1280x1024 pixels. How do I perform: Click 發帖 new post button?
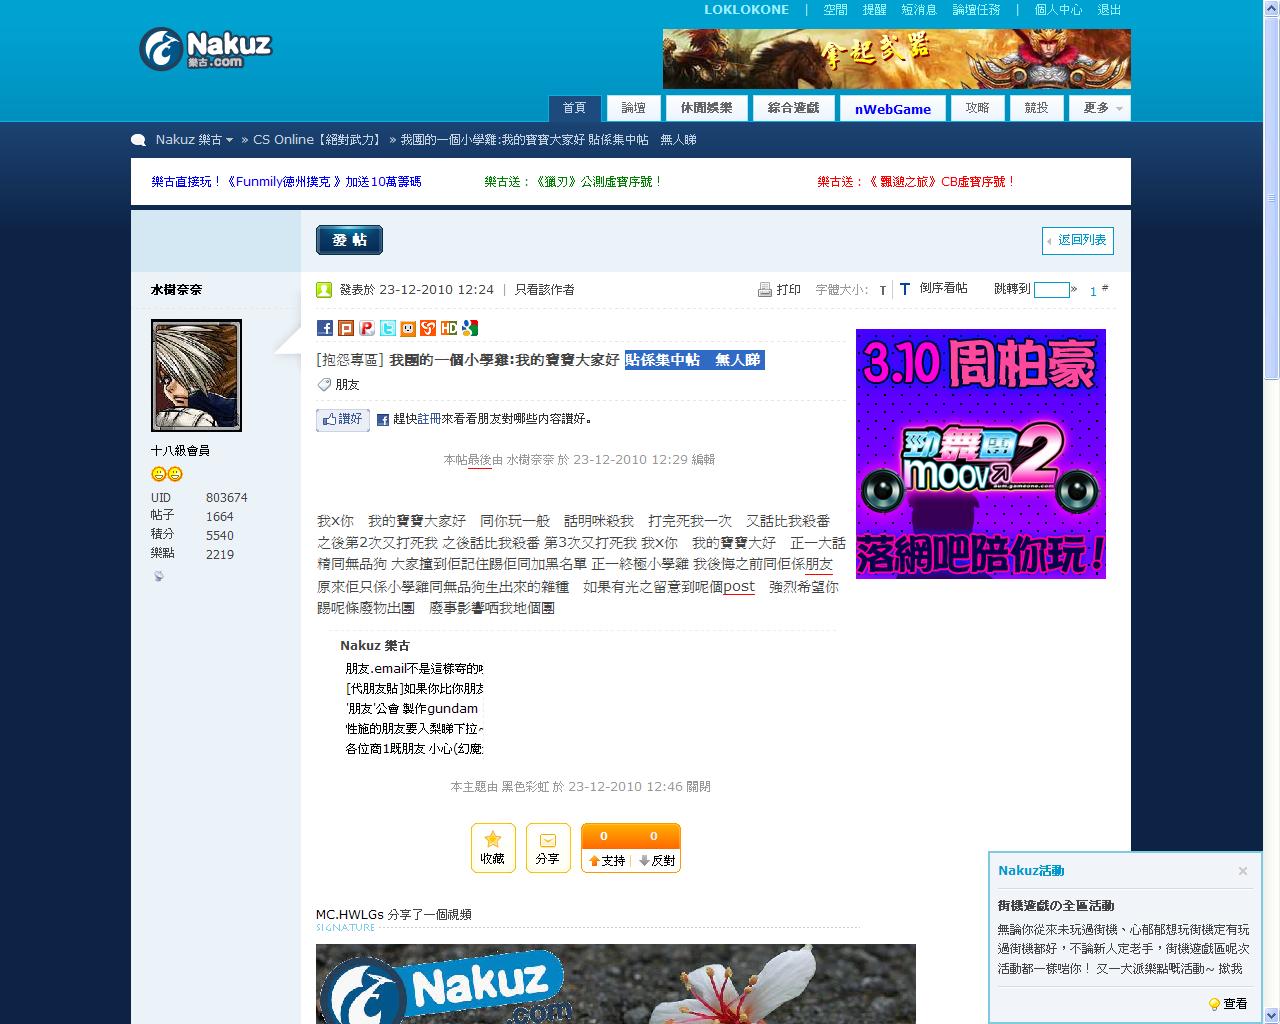[349, 240]
